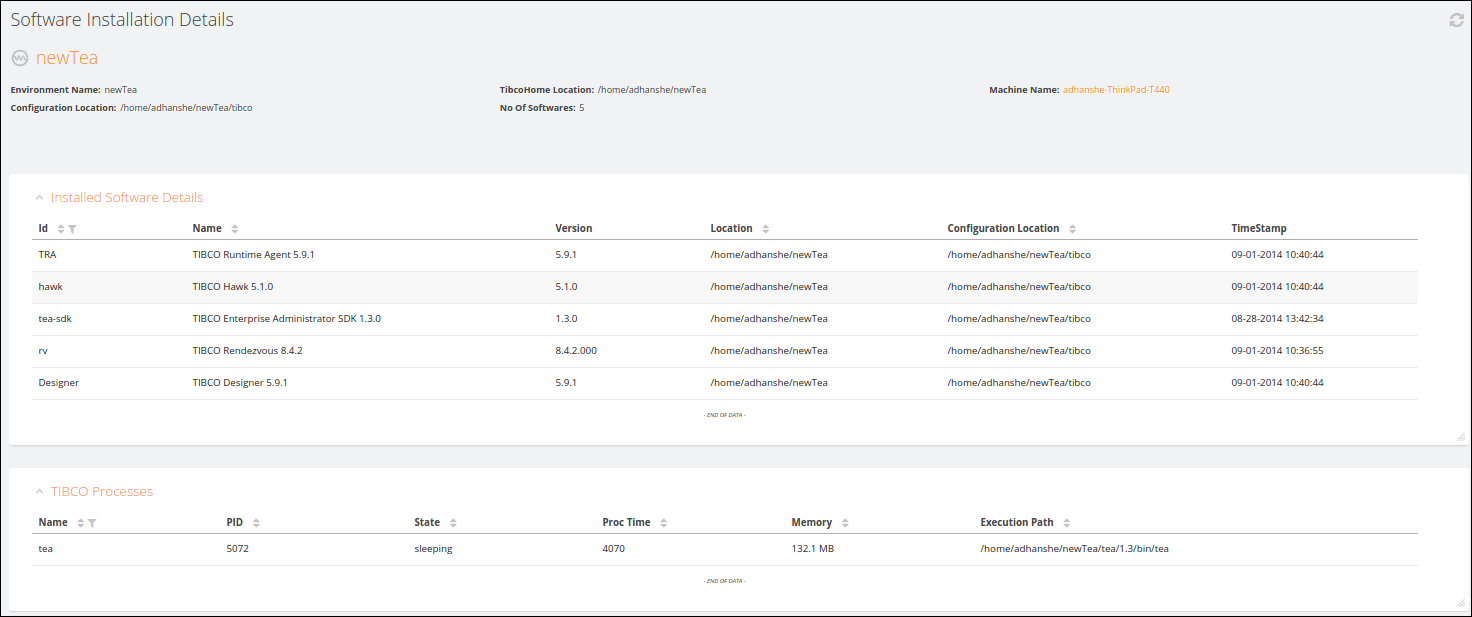Viewport: 1472px width, 617px height.
Task: Collapse the TIBCO Processes panel
Action: pyautogui.click(x=39, y=492)
